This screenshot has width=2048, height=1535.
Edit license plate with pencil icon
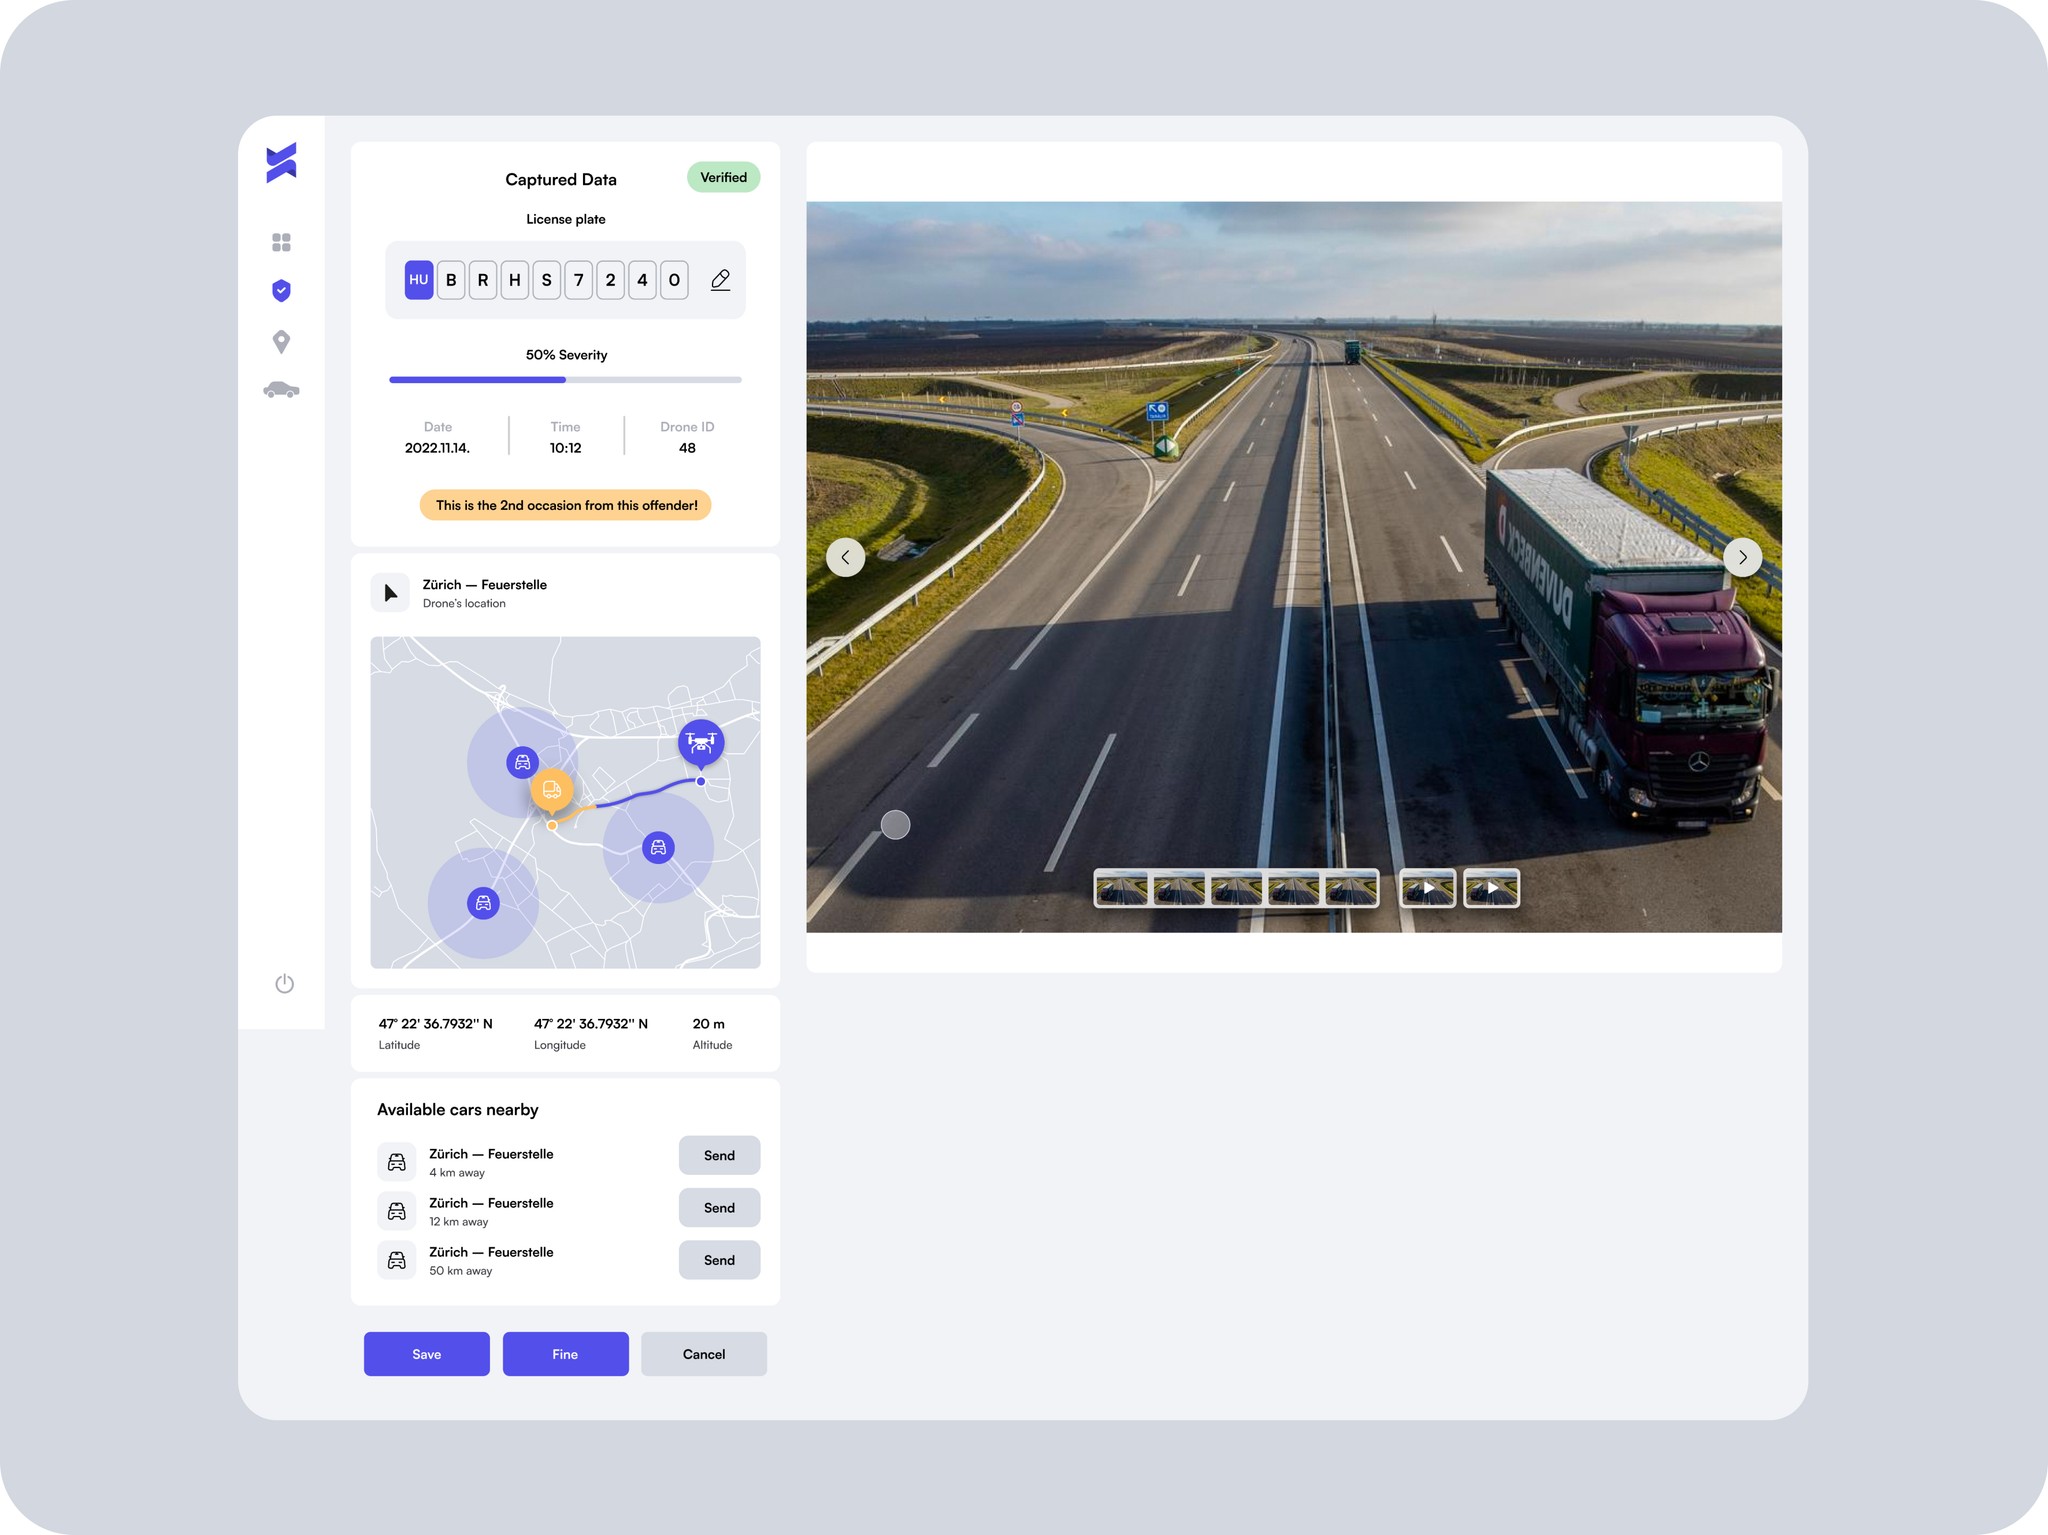[720, 280]
